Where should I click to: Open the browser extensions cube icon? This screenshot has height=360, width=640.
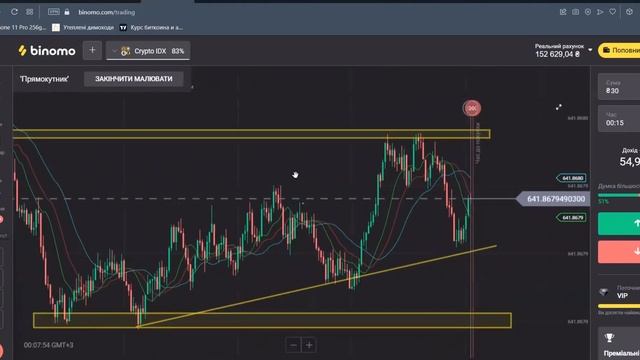(629, 12)
